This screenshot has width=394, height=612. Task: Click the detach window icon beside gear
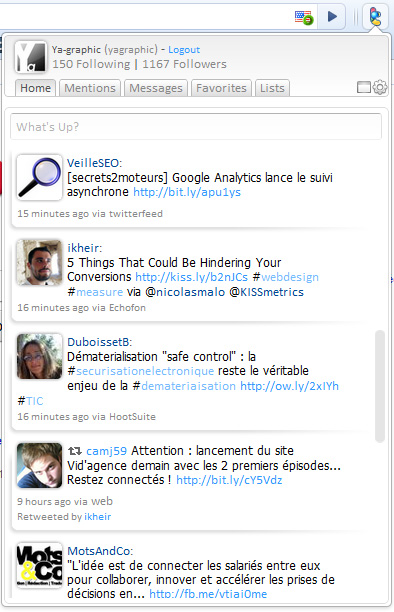click(364, 87)
